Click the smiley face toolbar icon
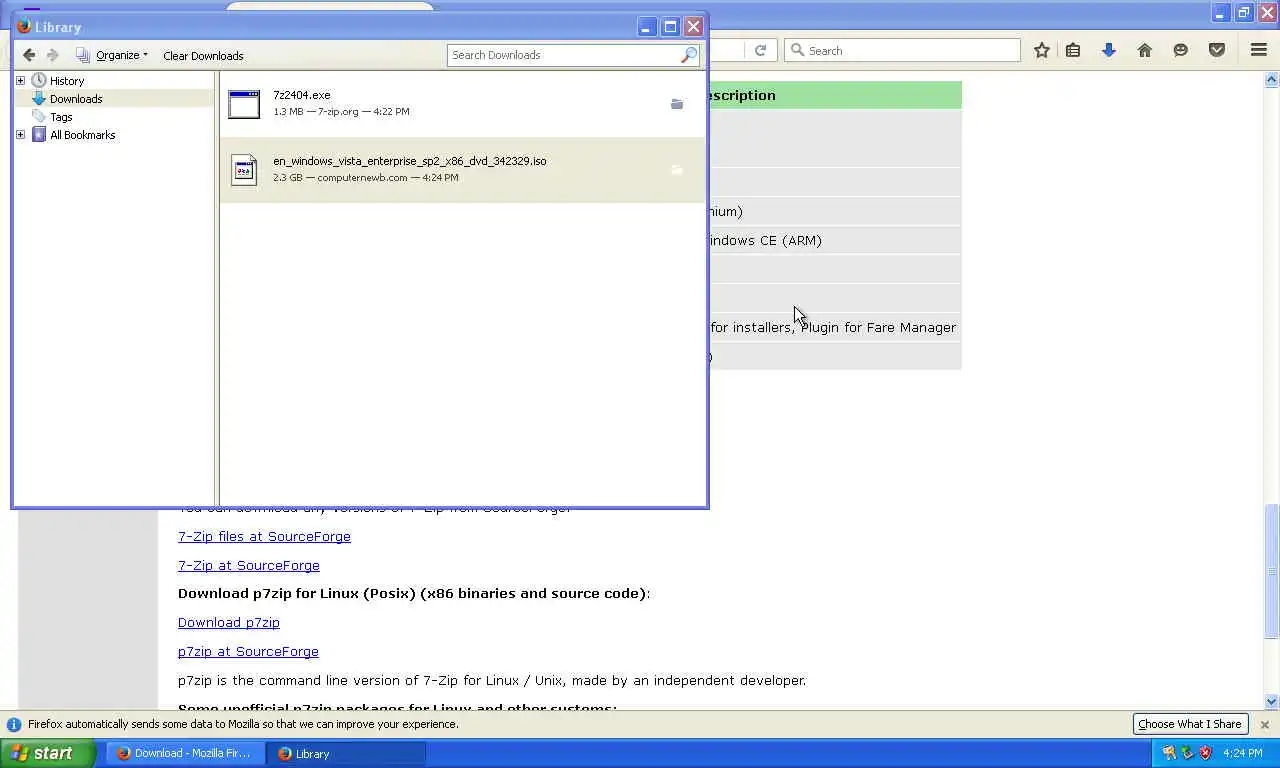 1181,50
